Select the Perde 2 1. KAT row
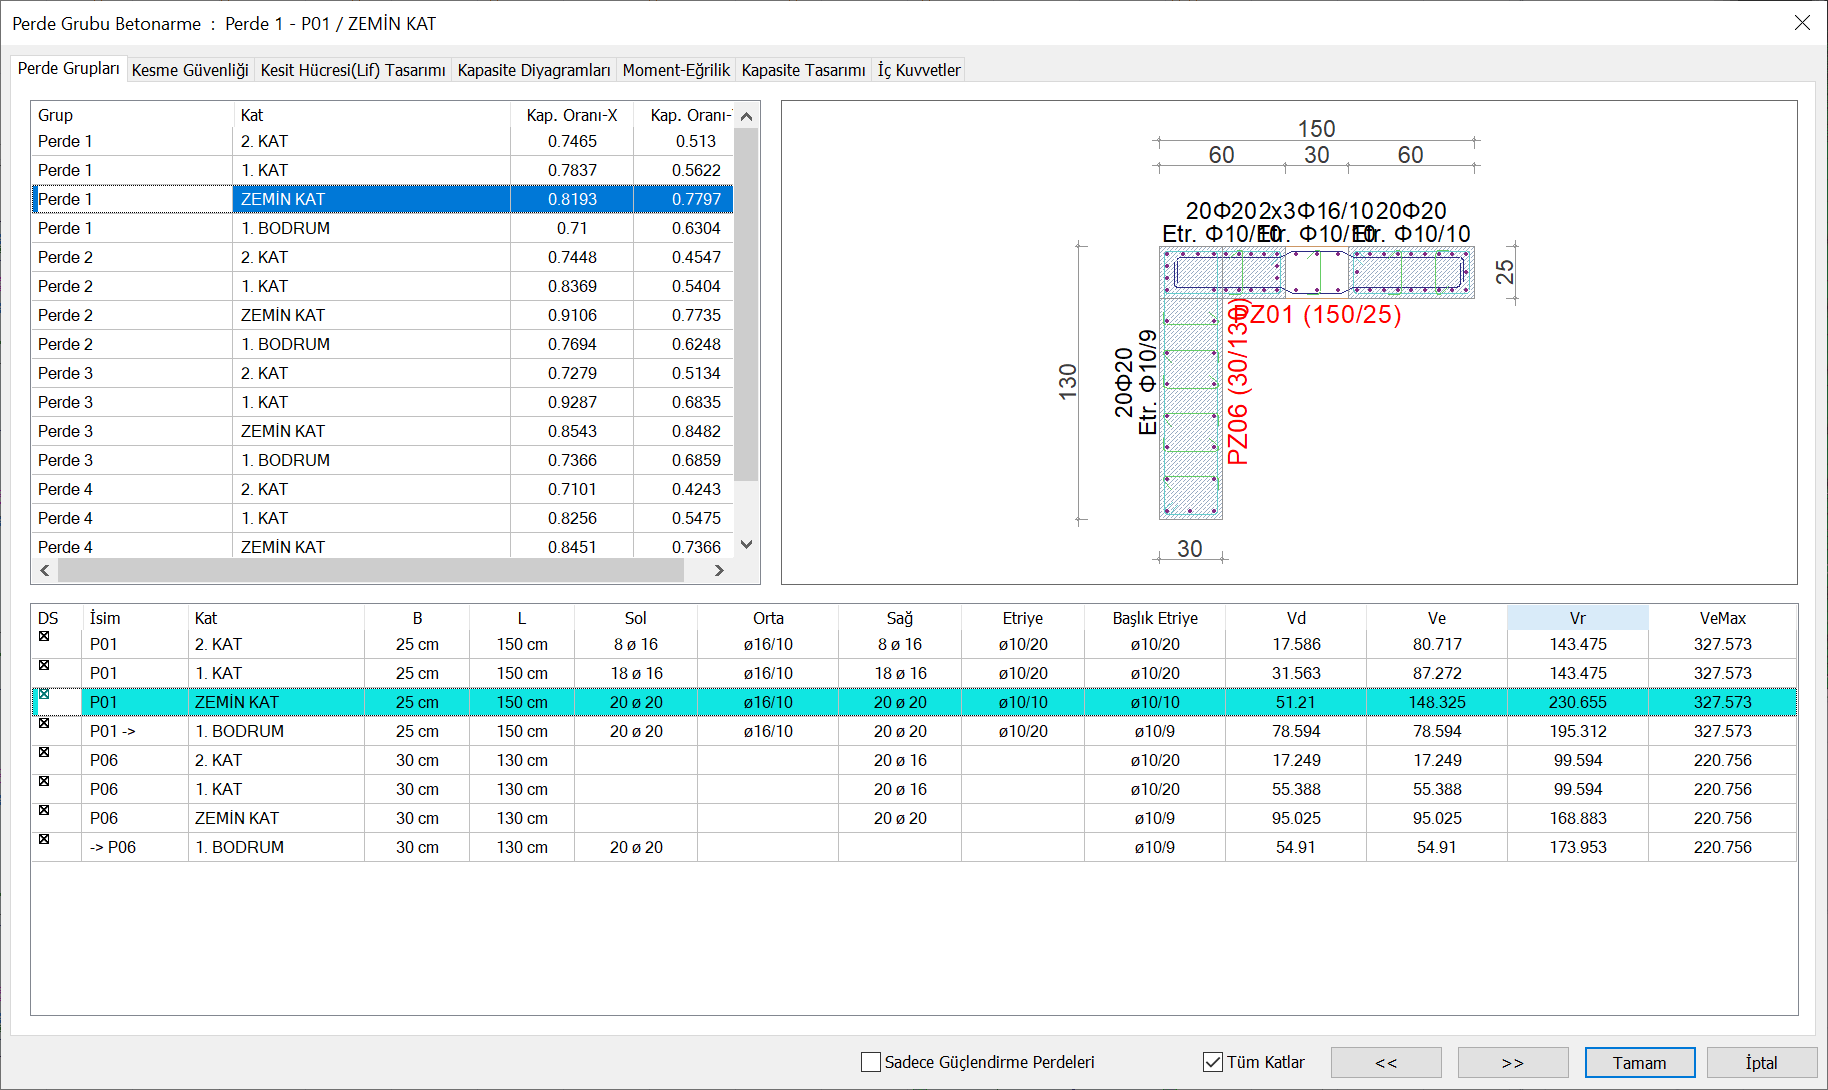This screenshot has height=1090, width=1828. point(383,286)
